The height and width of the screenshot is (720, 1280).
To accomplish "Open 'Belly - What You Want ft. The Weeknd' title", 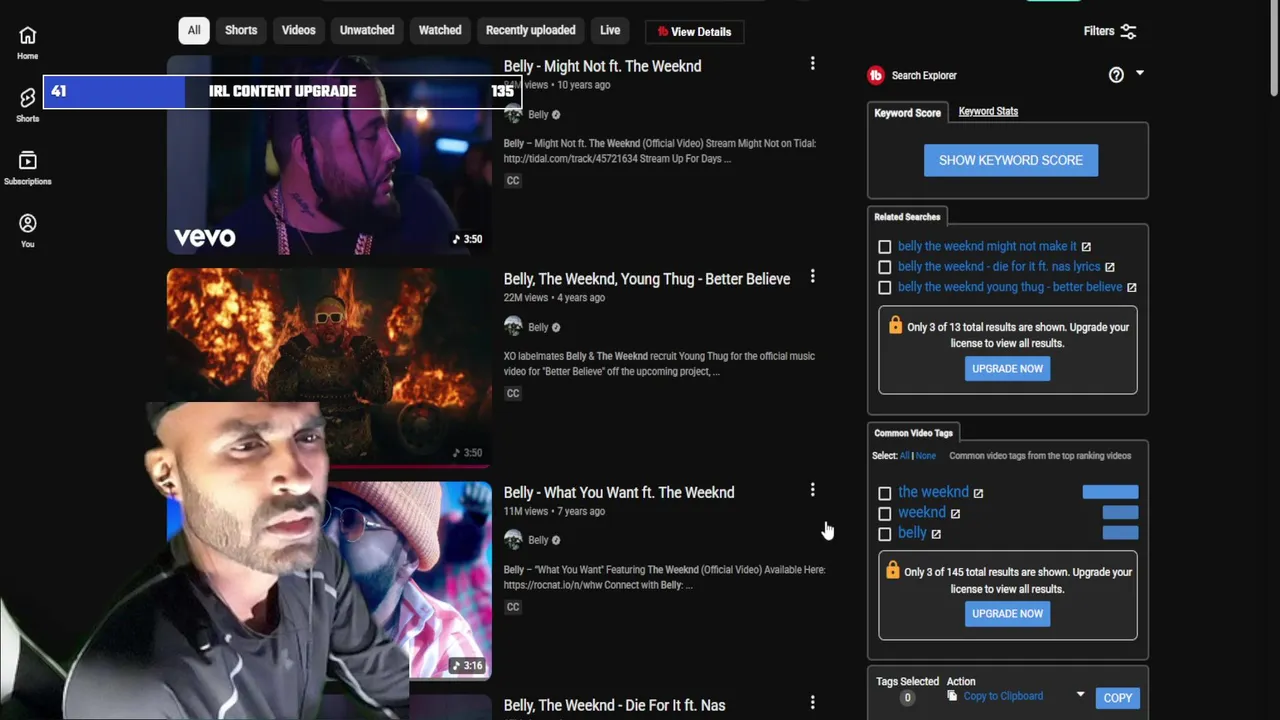I will point(619,492).
